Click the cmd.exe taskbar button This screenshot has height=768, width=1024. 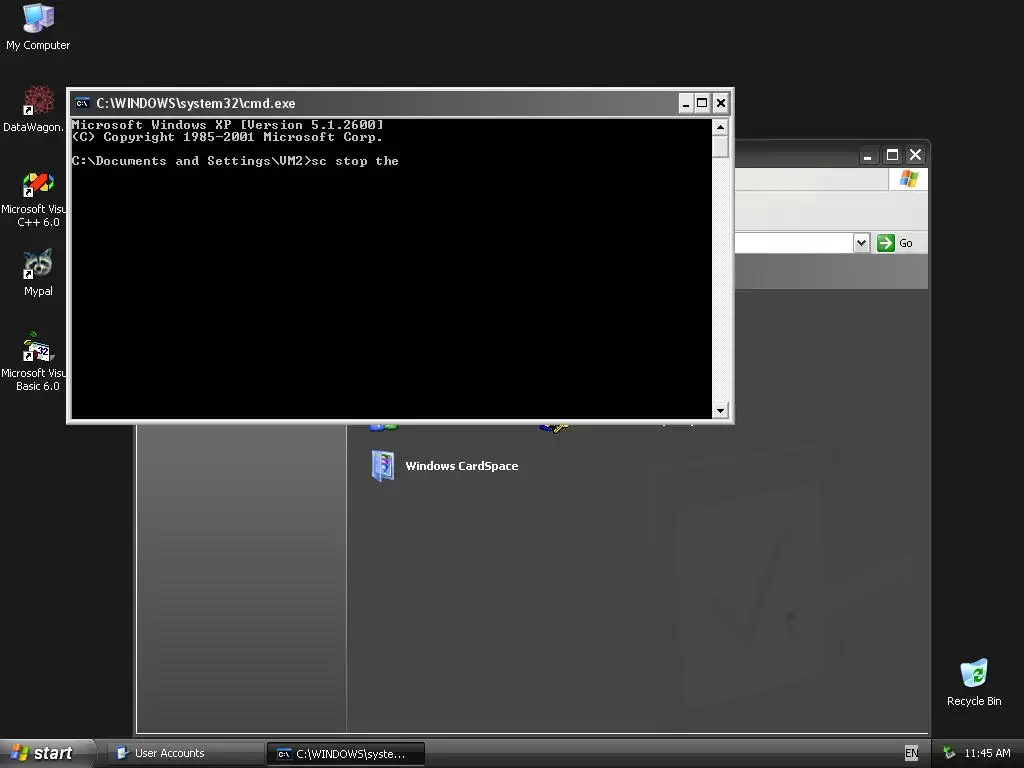coord(346,754)
